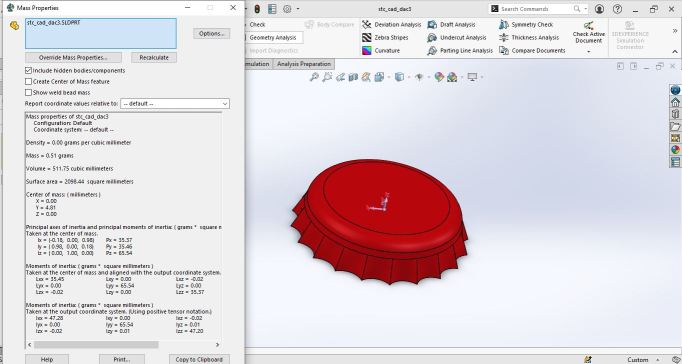Toggle Curvature display

point(381,51)
